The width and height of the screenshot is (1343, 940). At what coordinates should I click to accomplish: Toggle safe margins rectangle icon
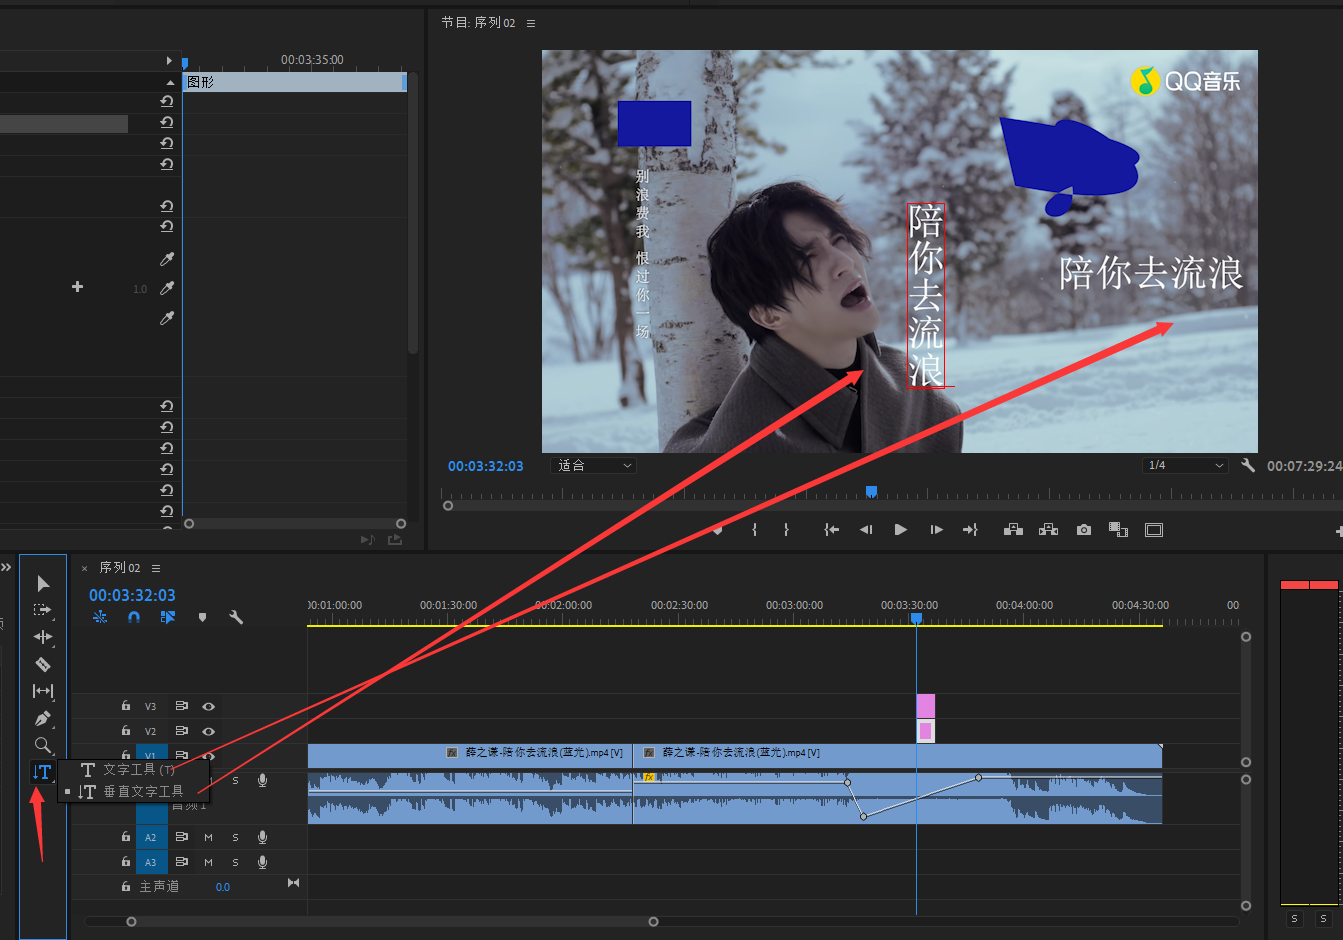(x=1154, y=530)
